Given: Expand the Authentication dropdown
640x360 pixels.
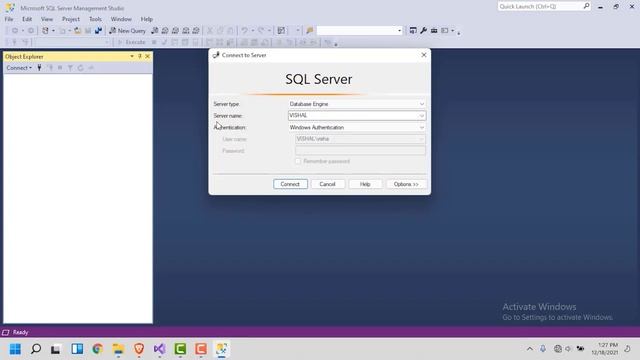Looking at the screenshot, I should tap(422, 127).
